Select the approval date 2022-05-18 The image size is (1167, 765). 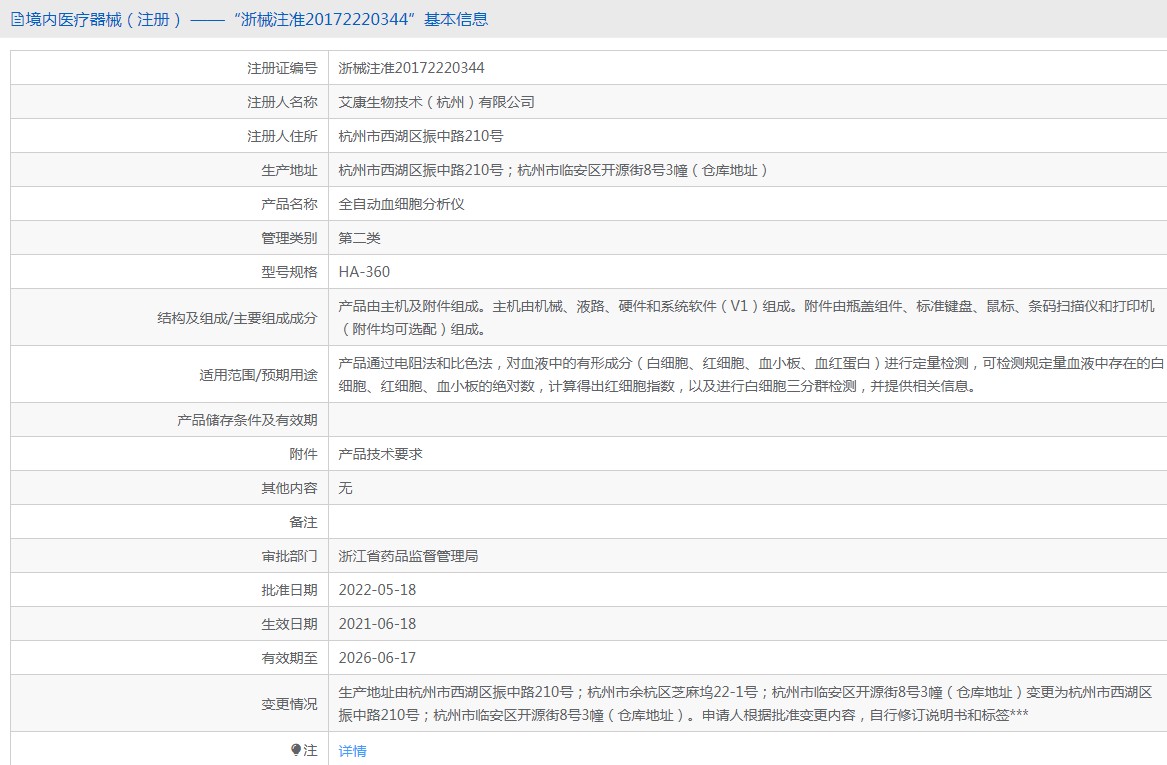click(x=377, y=590)
